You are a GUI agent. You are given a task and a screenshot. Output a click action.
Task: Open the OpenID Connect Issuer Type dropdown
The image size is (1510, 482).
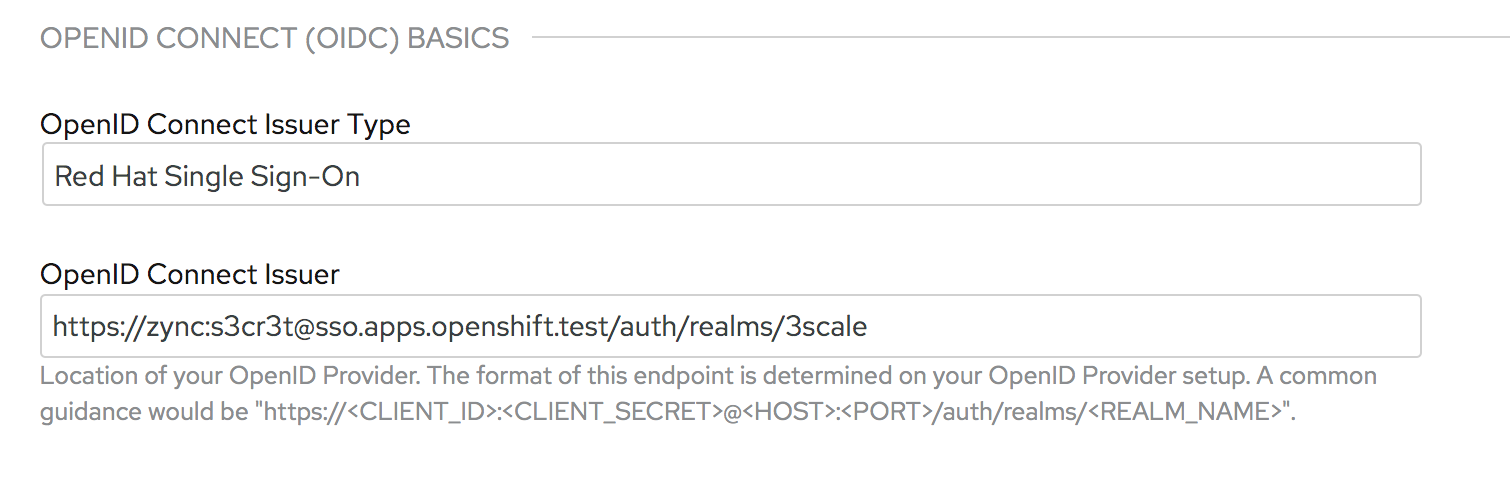point(730,176)
